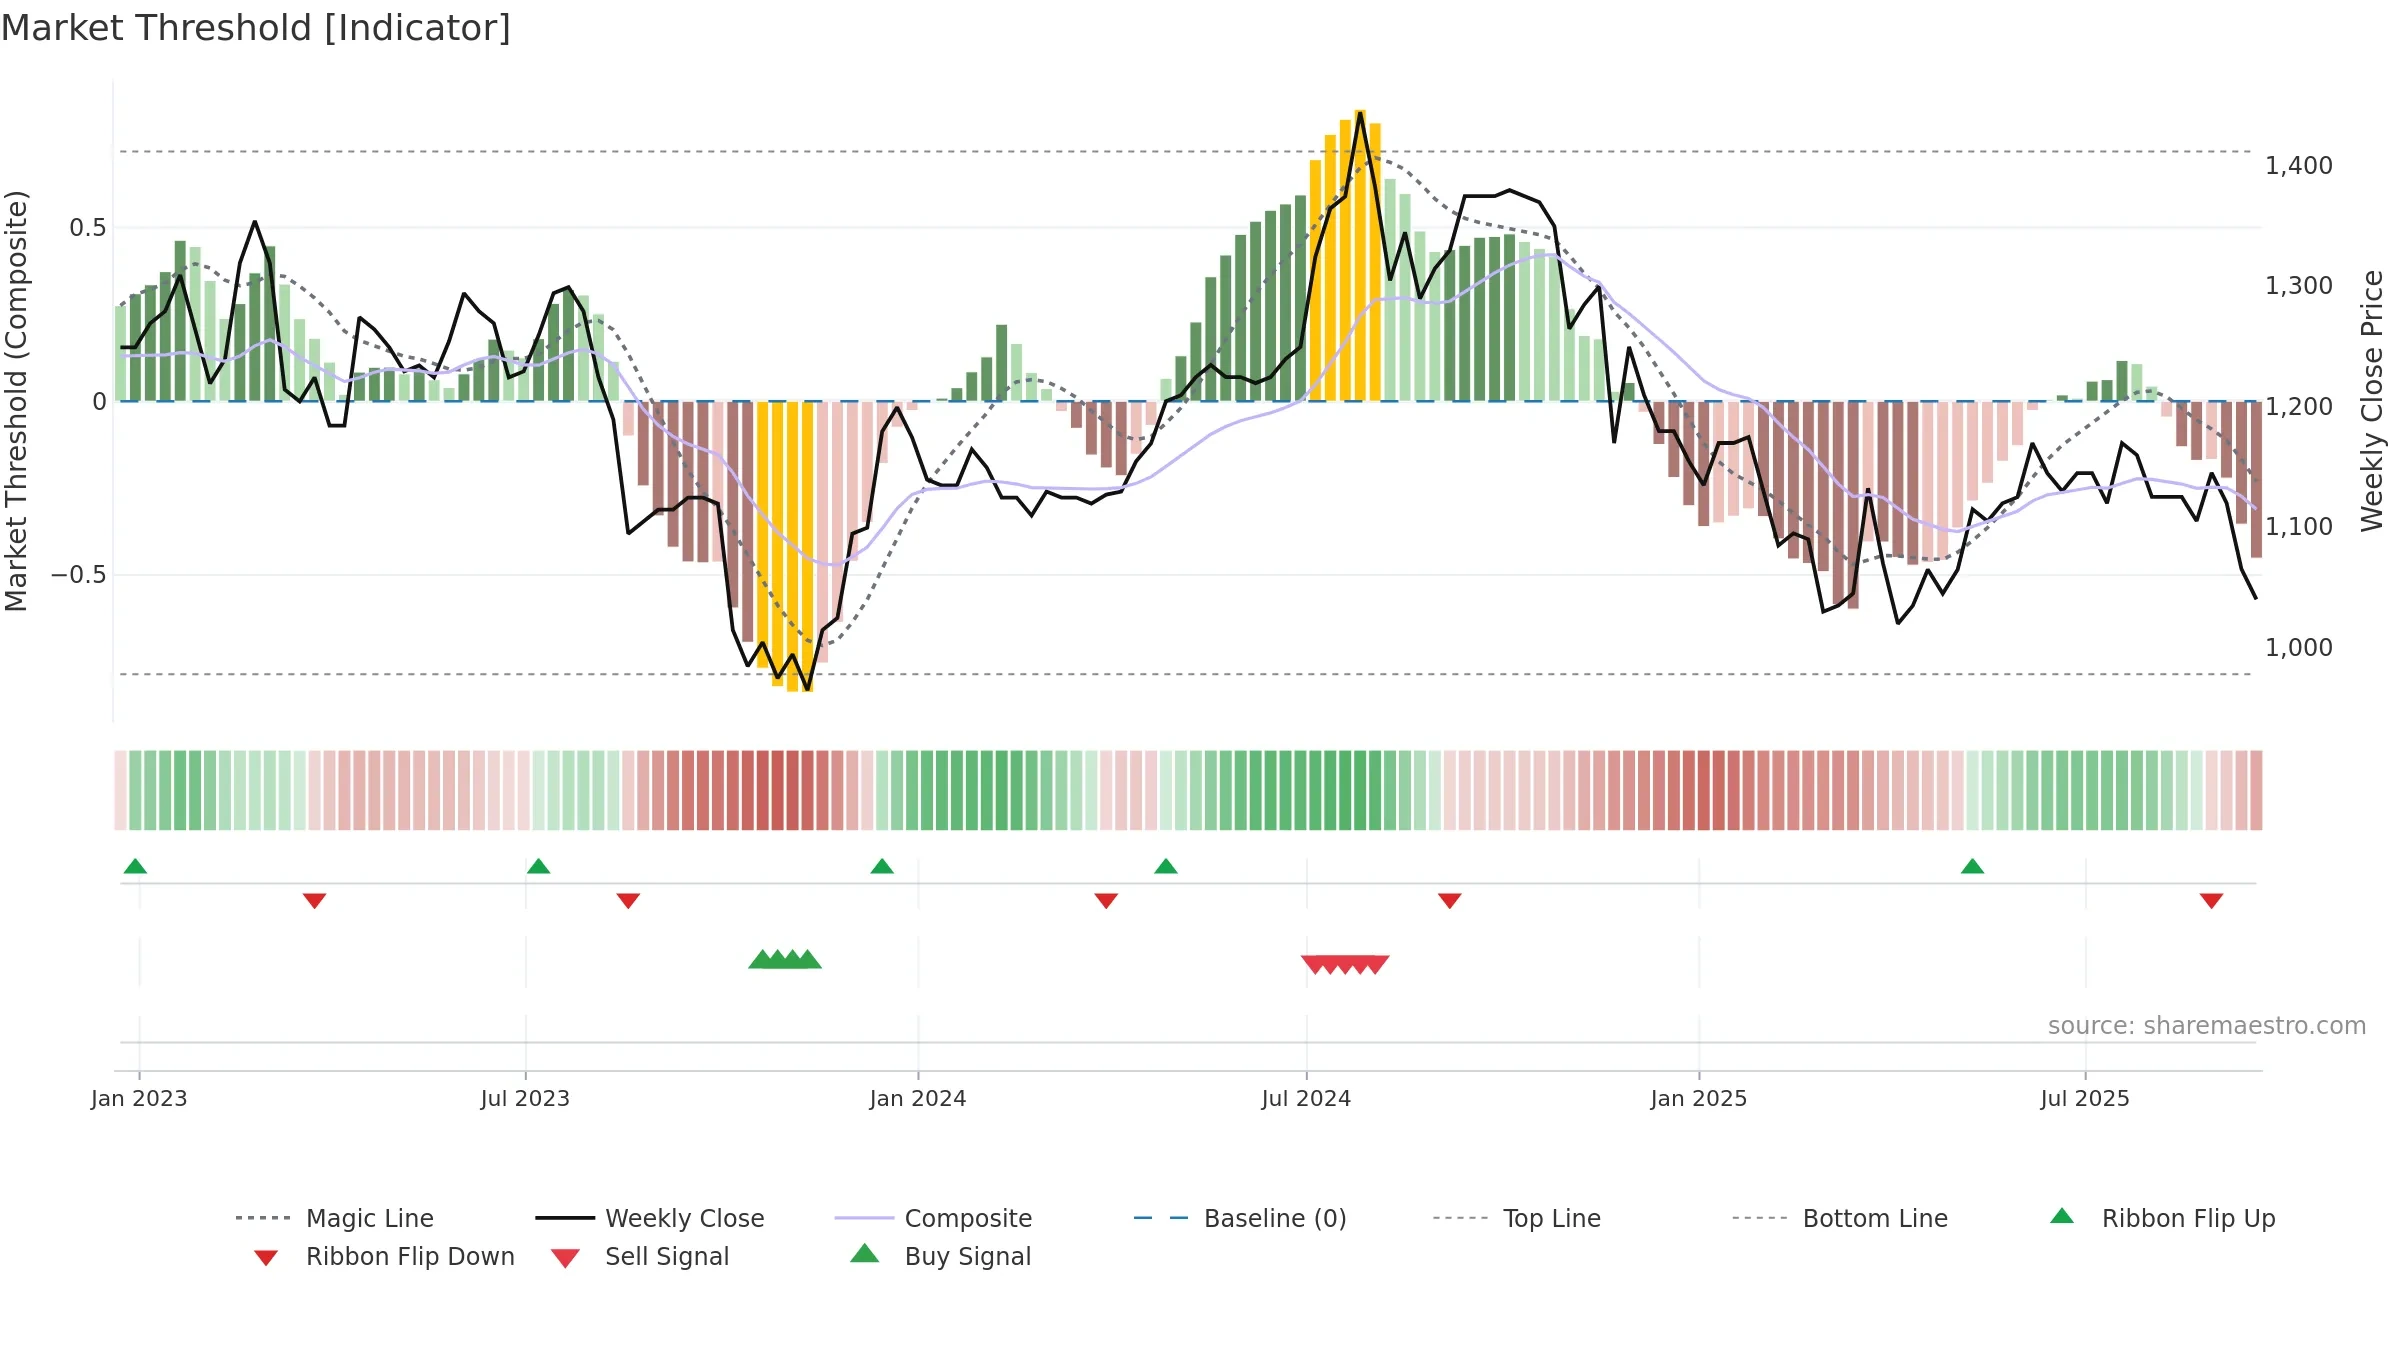The width and height of the screenshot is (2400, 1350).
Task: Toggle the Top Line legend entry
Action: coord(1516,1218)
